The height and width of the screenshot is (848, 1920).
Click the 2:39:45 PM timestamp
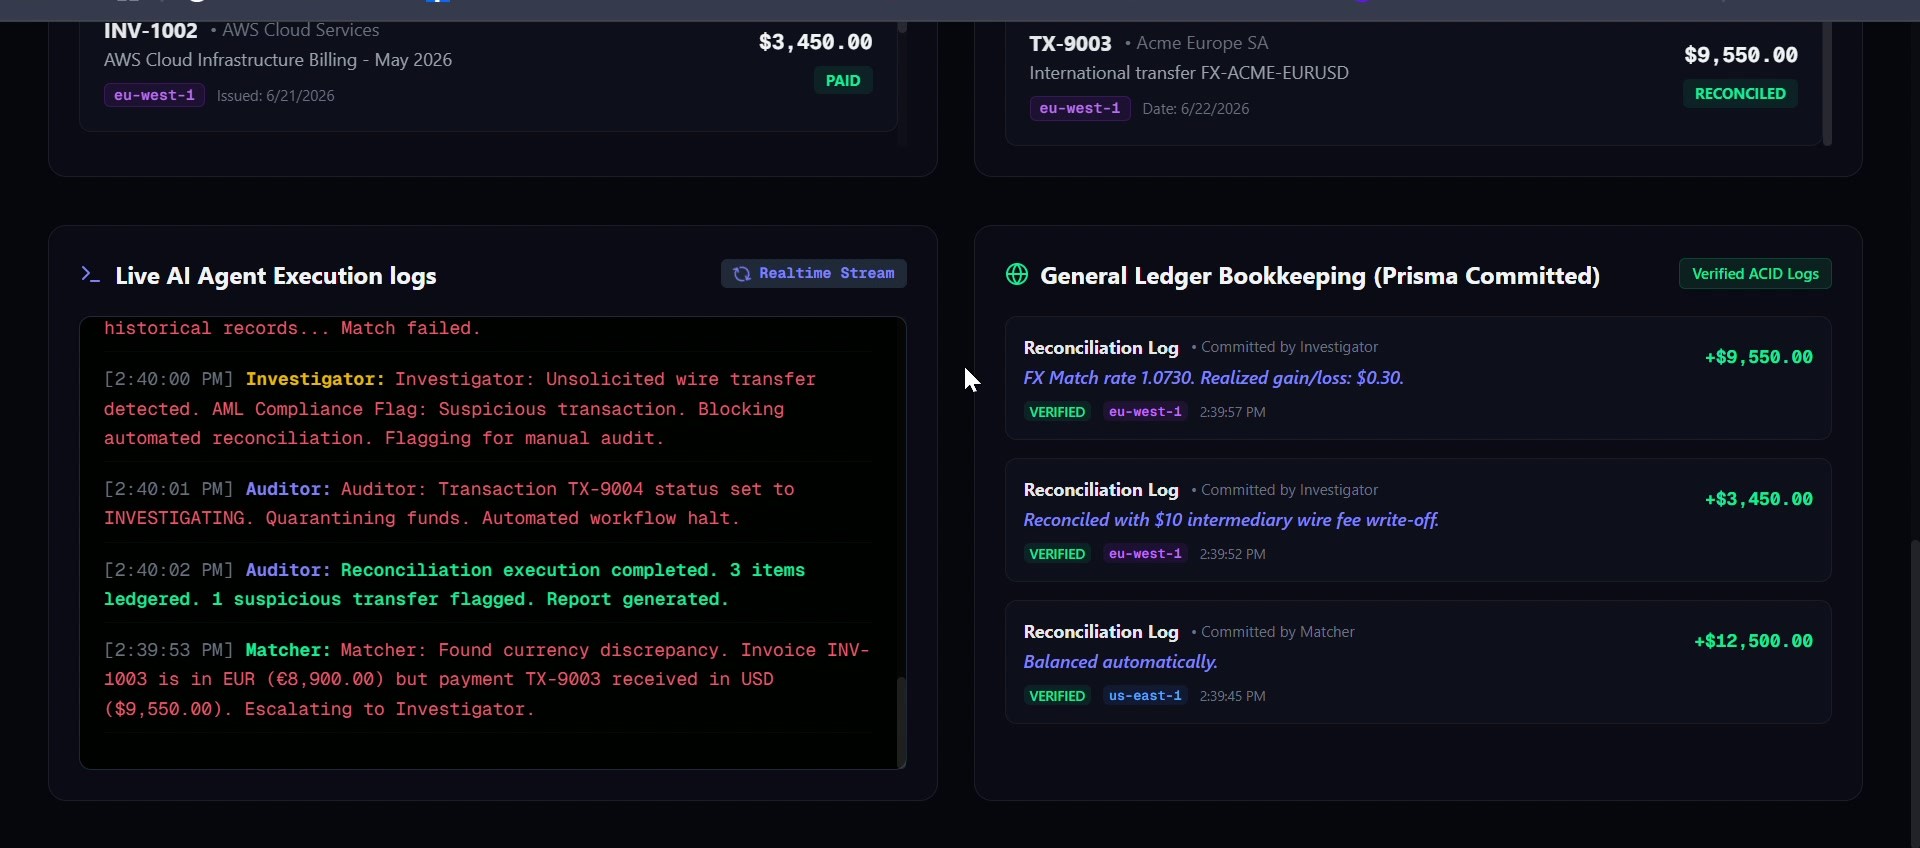pos(1233,697)
